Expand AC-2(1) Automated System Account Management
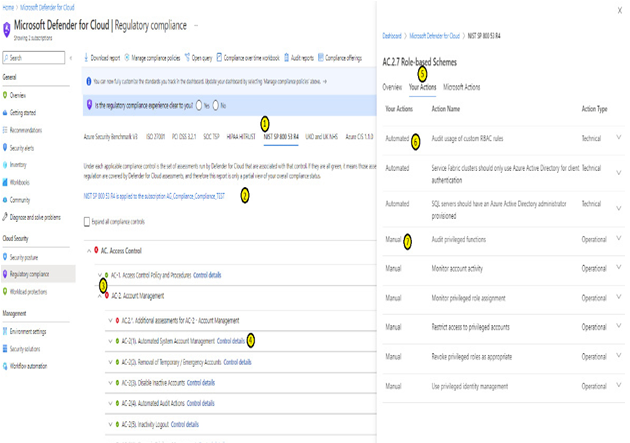 click(110, 341)
